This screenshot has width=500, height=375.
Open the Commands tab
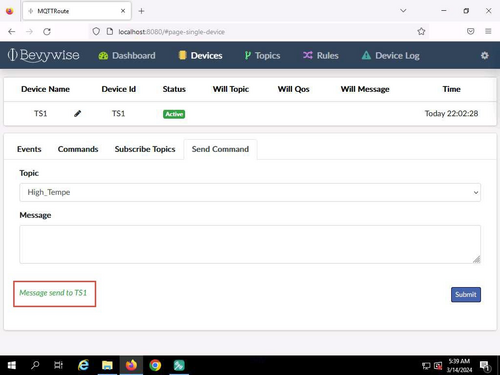[x=78, y=149]
